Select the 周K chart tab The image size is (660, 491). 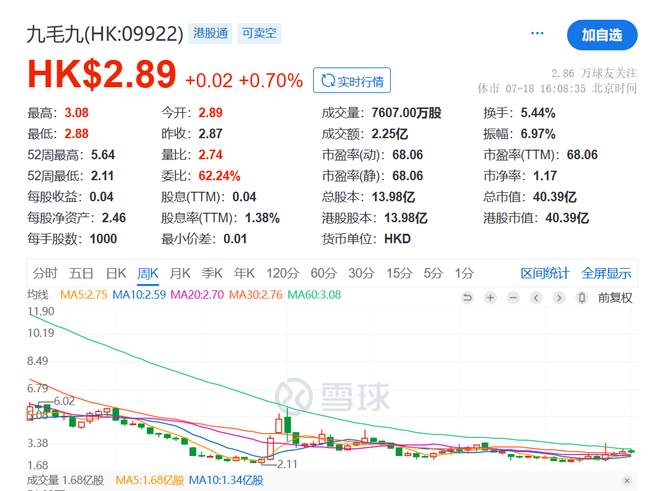(148, 273)
